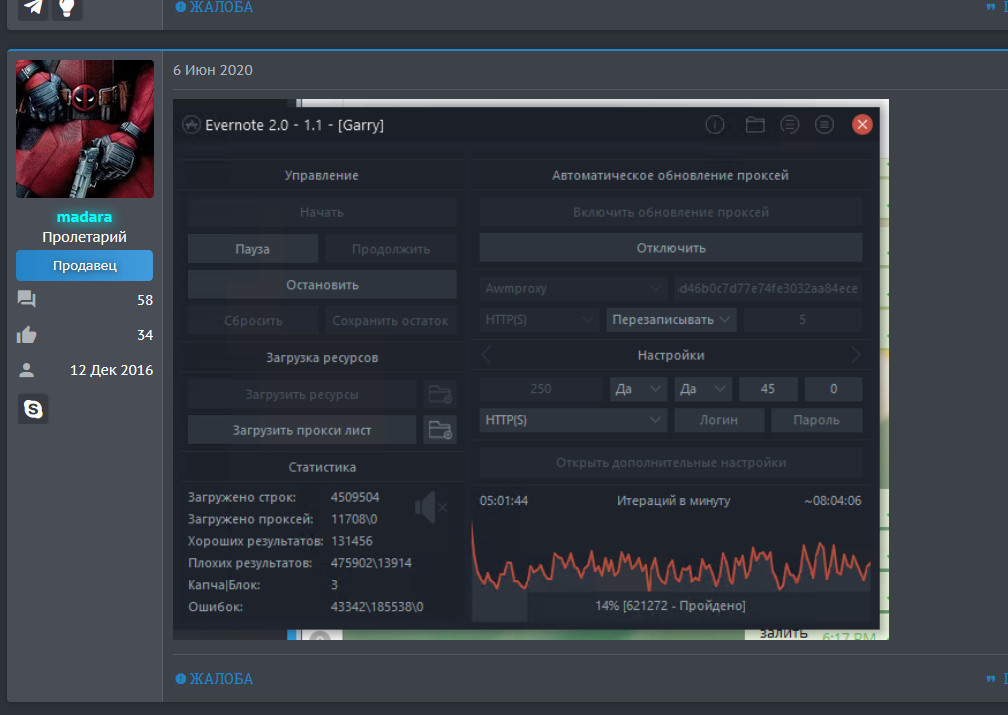The height and width of the screenshot is (715, 1008).
Task: Open the HTTP(S) dropdown beside Логин button
Action: pos(573,420)
